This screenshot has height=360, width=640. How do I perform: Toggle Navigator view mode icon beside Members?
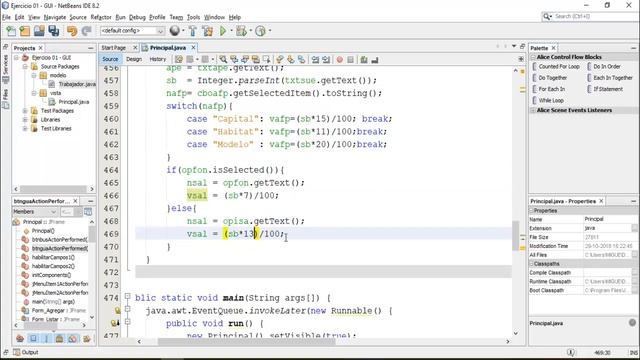pyautogui.click(x=88, y=212)
